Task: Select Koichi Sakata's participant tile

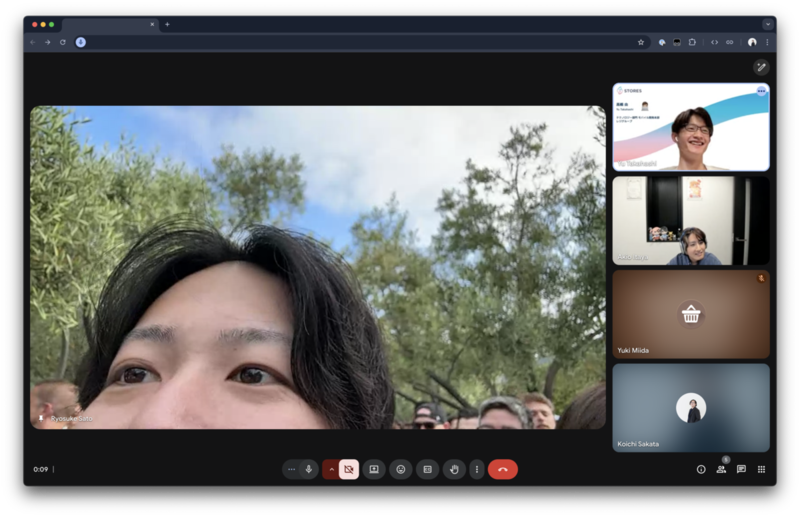Action: coord(691,407)
